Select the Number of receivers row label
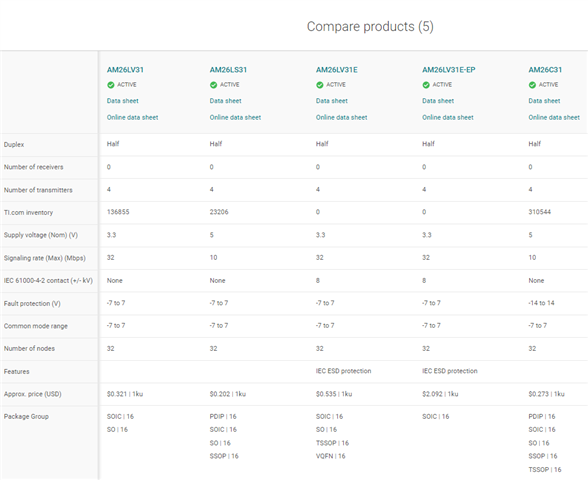588x480 pixels. tap(33, 167)
